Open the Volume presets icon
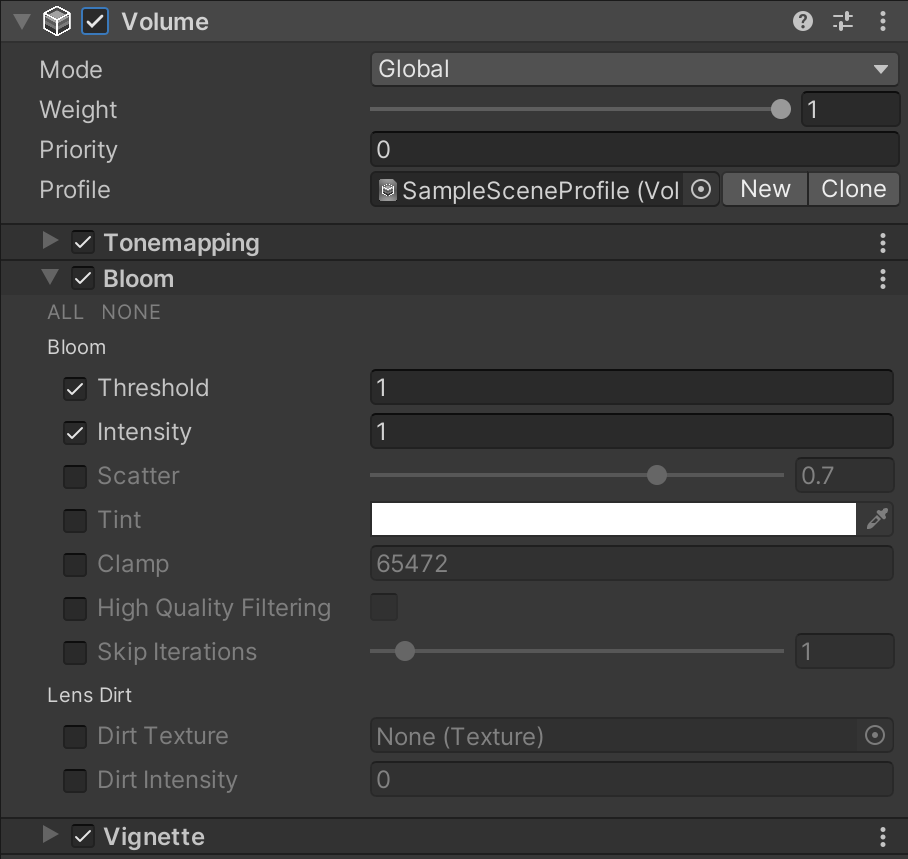This screenshot has height=859, width=908. [842, 21]
